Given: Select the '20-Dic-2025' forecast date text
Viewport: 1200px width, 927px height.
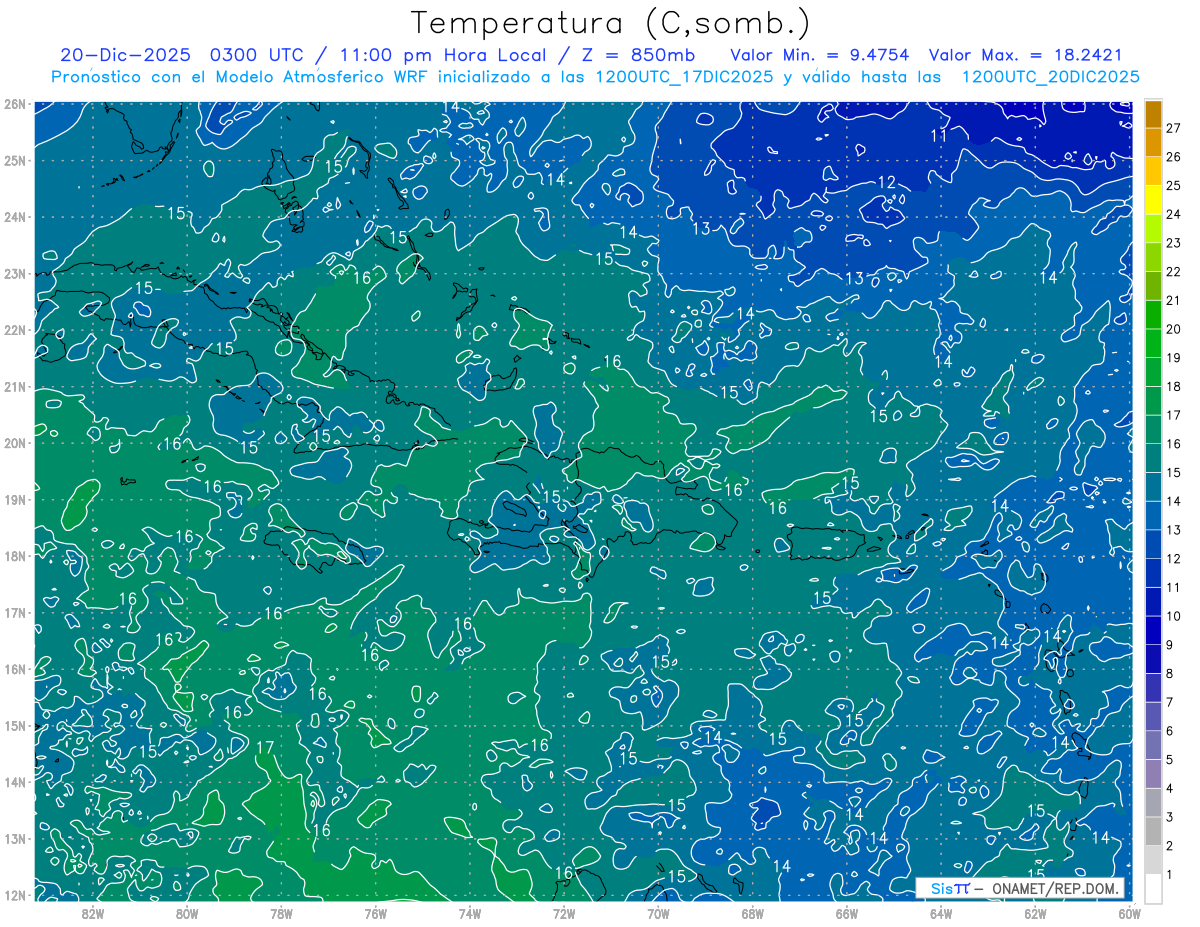Looking at the screenshot, I should (x=128, y=55).
